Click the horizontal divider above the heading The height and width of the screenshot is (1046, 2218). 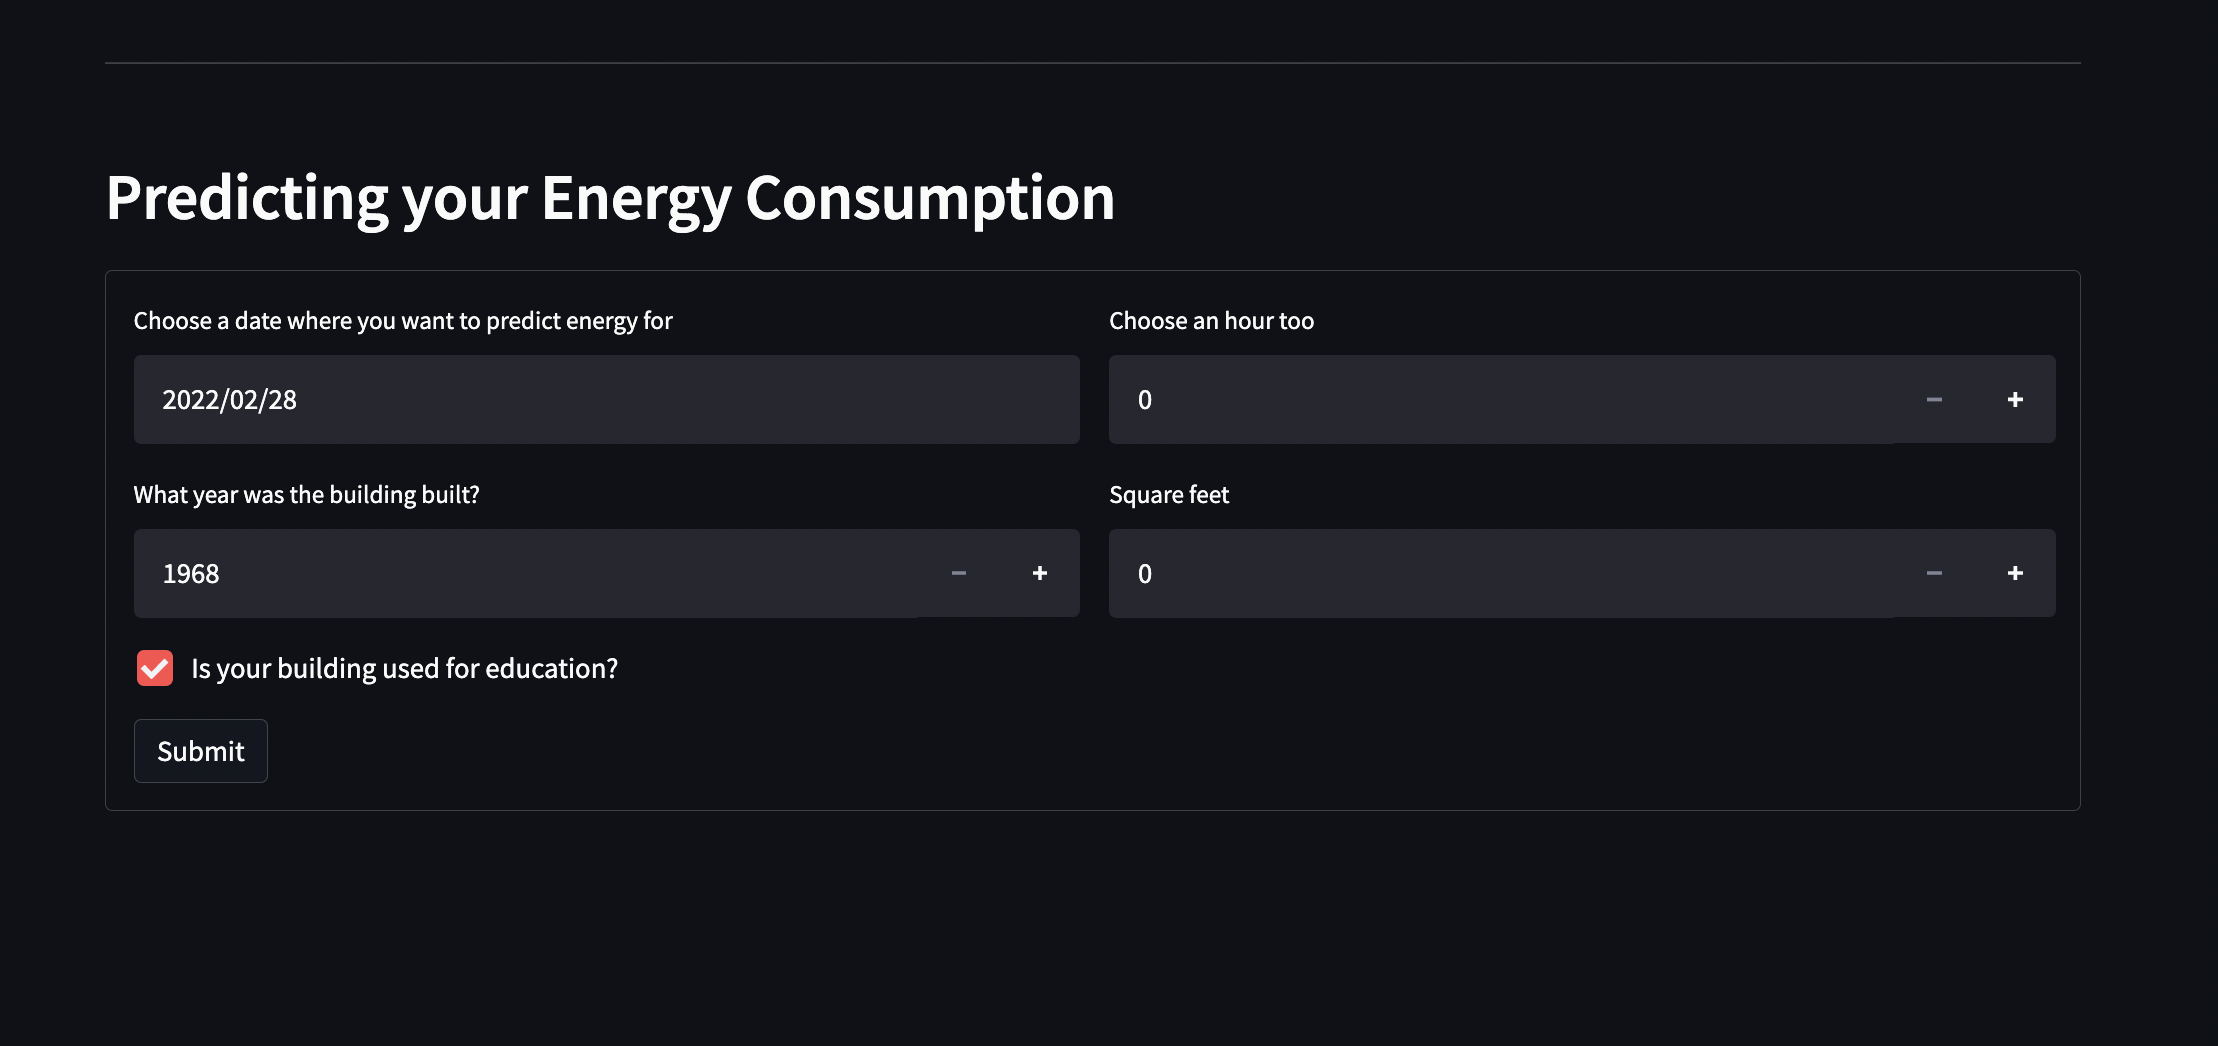[1093, 63]
